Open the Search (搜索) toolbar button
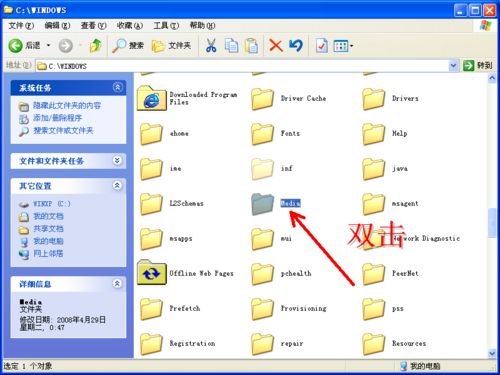This screenshot has height=375, width=500. pos(128,46)
